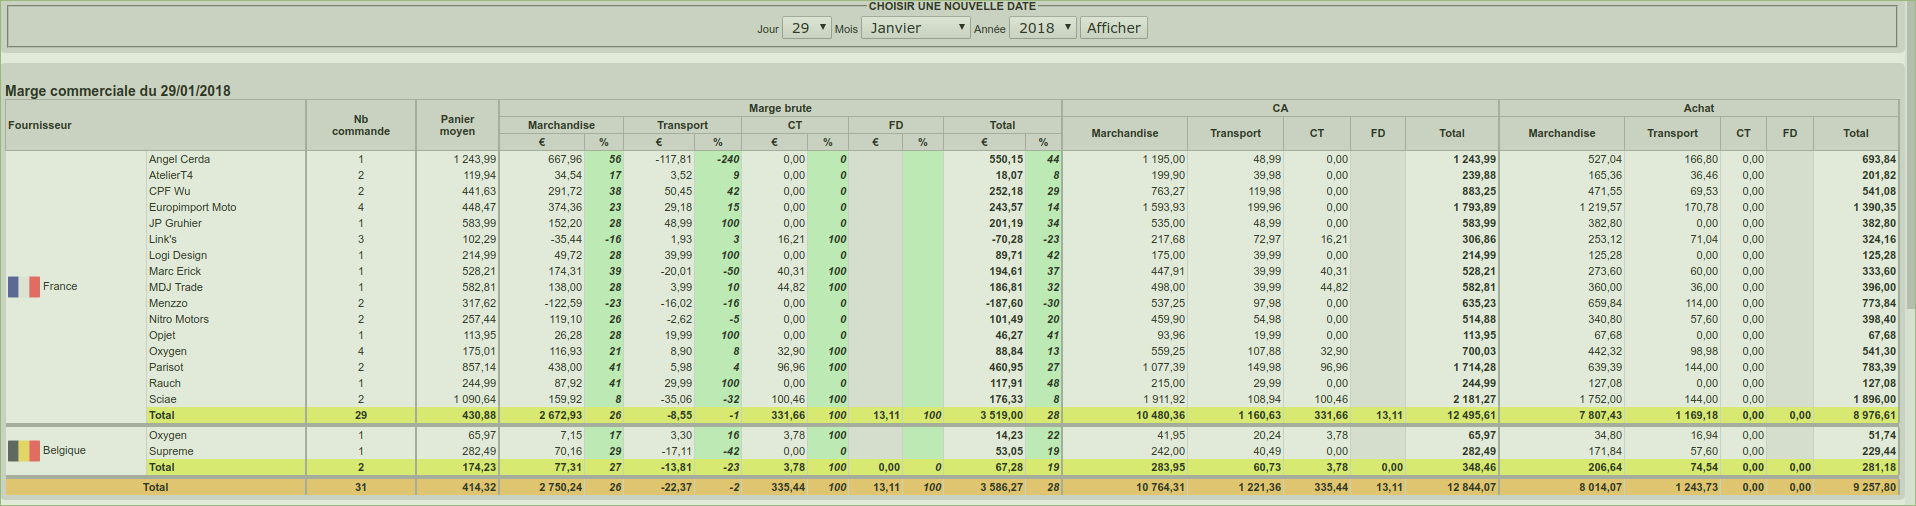
Task: Click Belgique total CA 348,46
Action: coord(1478,467)
